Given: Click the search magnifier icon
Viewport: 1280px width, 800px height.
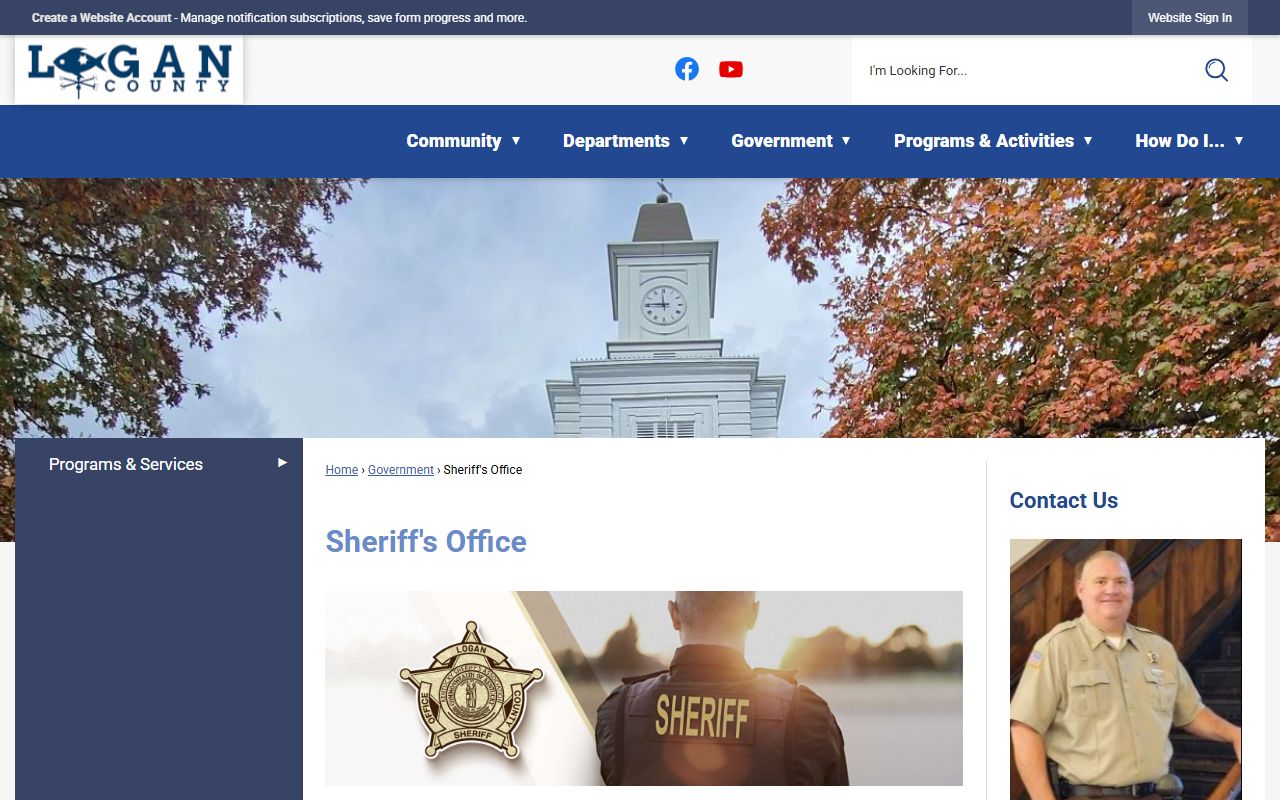Looking at the screenshot, I should point(1216,70).
